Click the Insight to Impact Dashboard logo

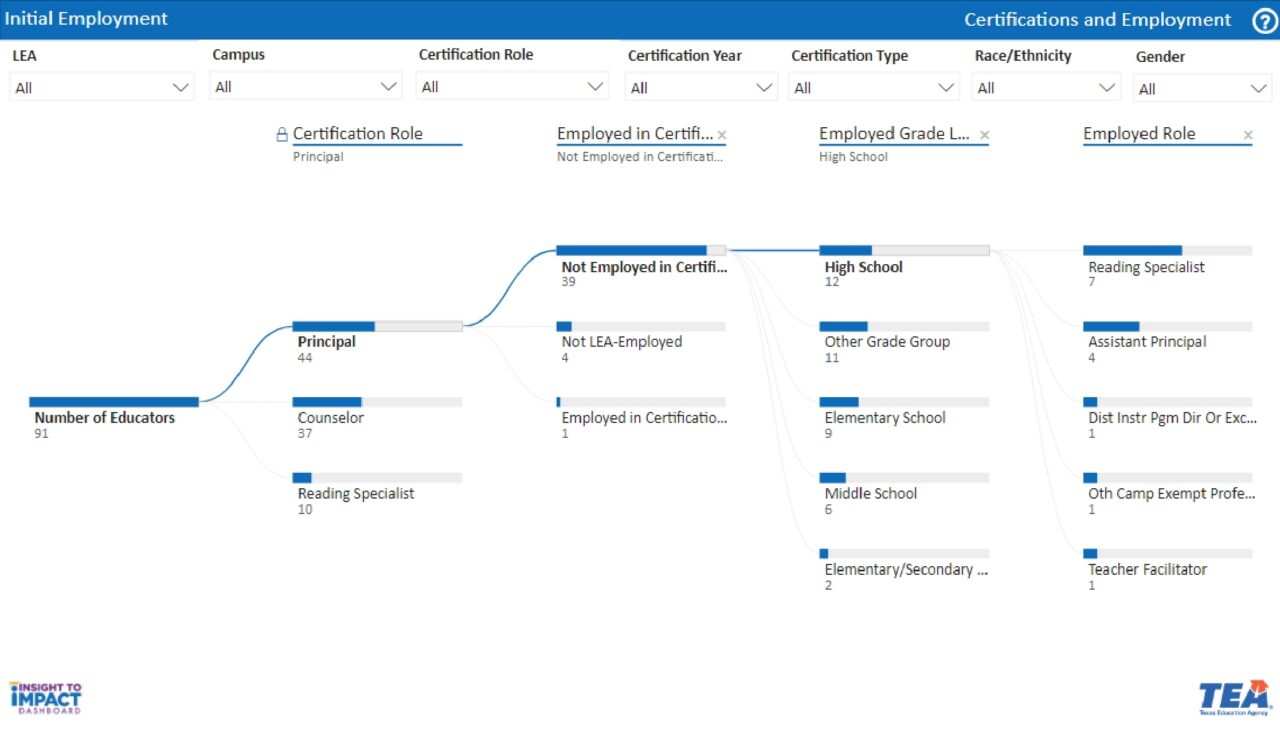pos(44,697)
